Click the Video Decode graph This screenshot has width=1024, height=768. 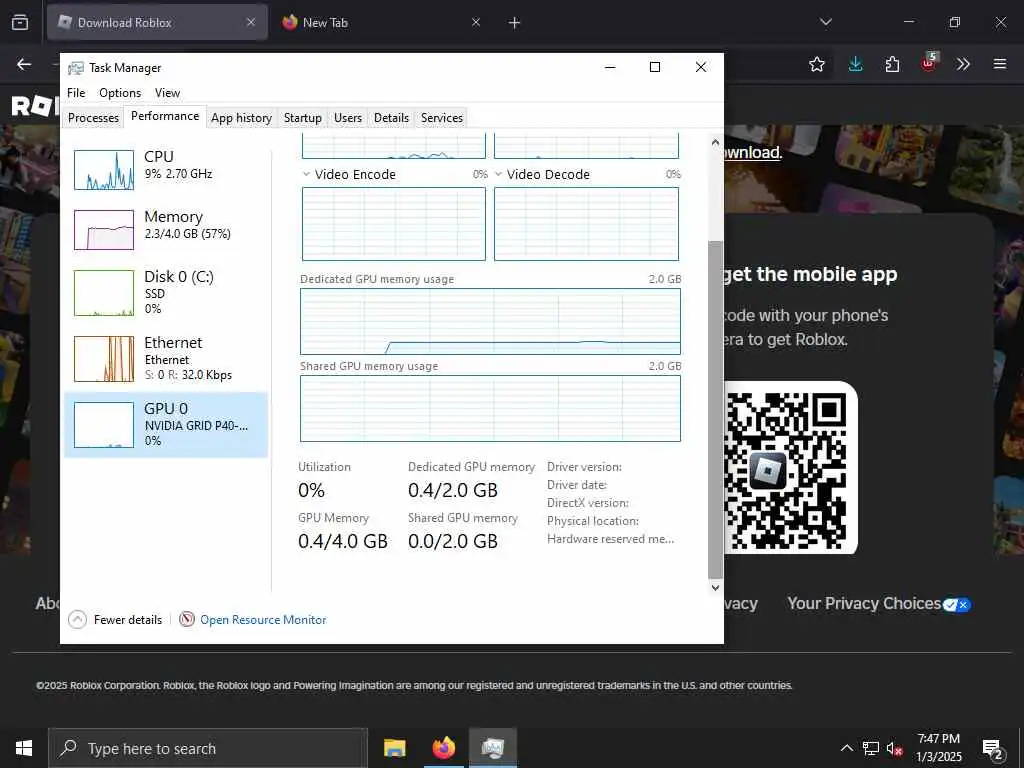[586, 224]
